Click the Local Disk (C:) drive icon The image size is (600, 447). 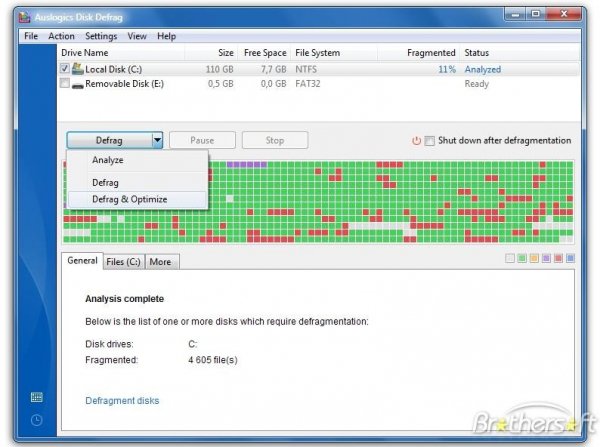78,69
